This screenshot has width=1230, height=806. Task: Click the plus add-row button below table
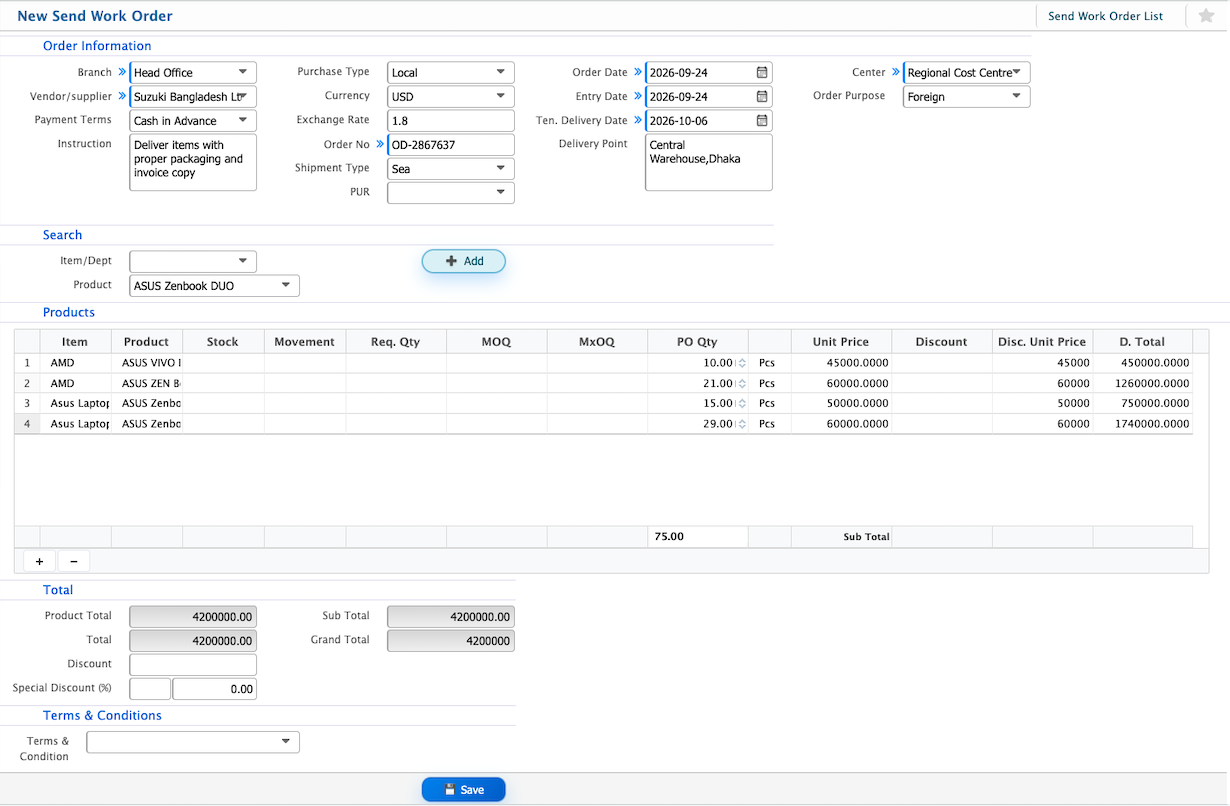click(x=39, y=561)
